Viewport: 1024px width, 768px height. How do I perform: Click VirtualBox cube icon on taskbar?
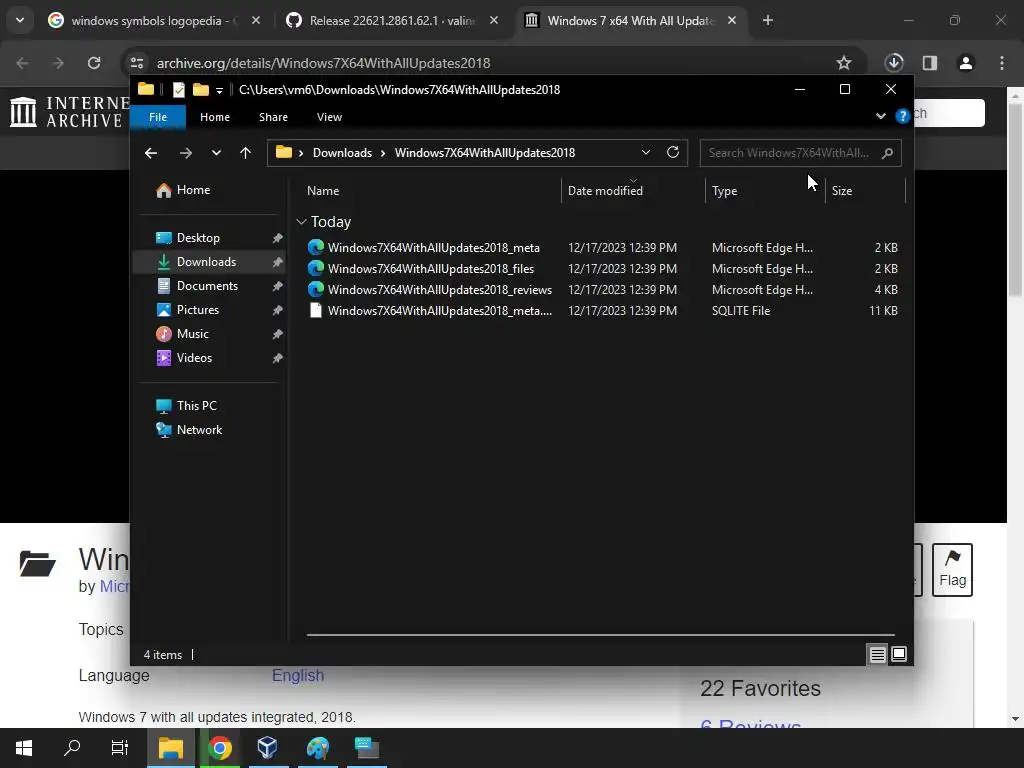coord(268,748)
